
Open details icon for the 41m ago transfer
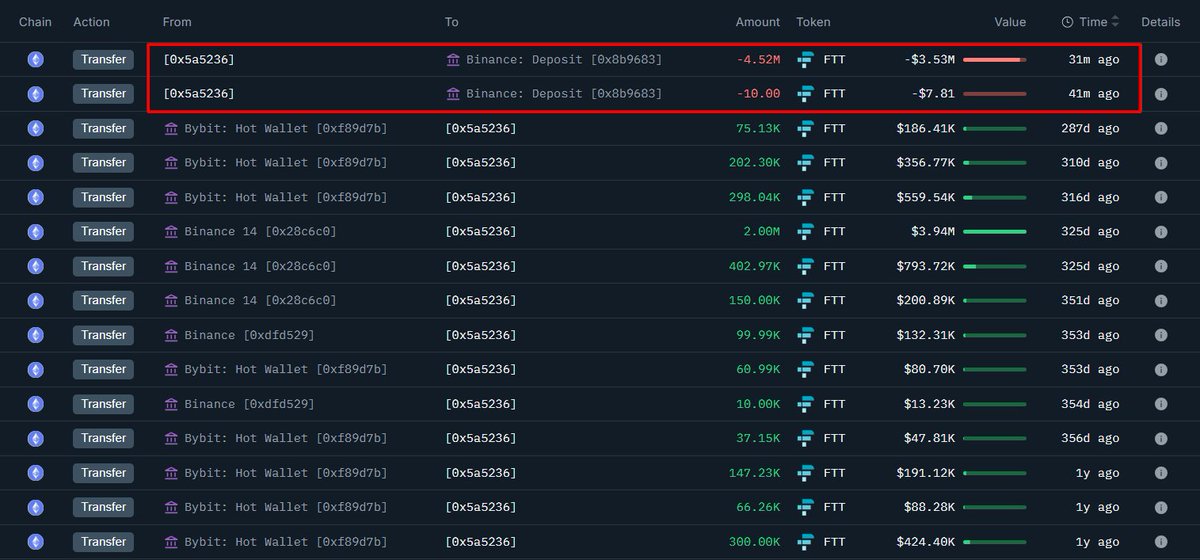pos(1161,94)
